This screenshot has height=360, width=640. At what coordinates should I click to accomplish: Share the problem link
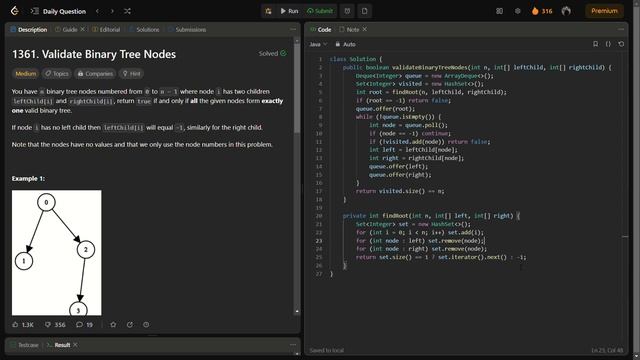click(130, 324)
